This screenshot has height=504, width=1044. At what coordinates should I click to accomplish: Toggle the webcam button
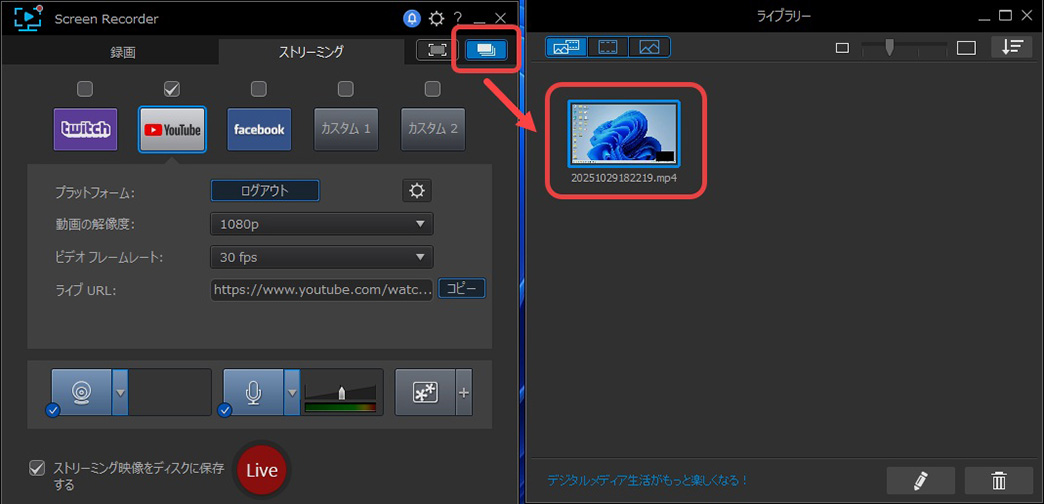click(81, 392)
